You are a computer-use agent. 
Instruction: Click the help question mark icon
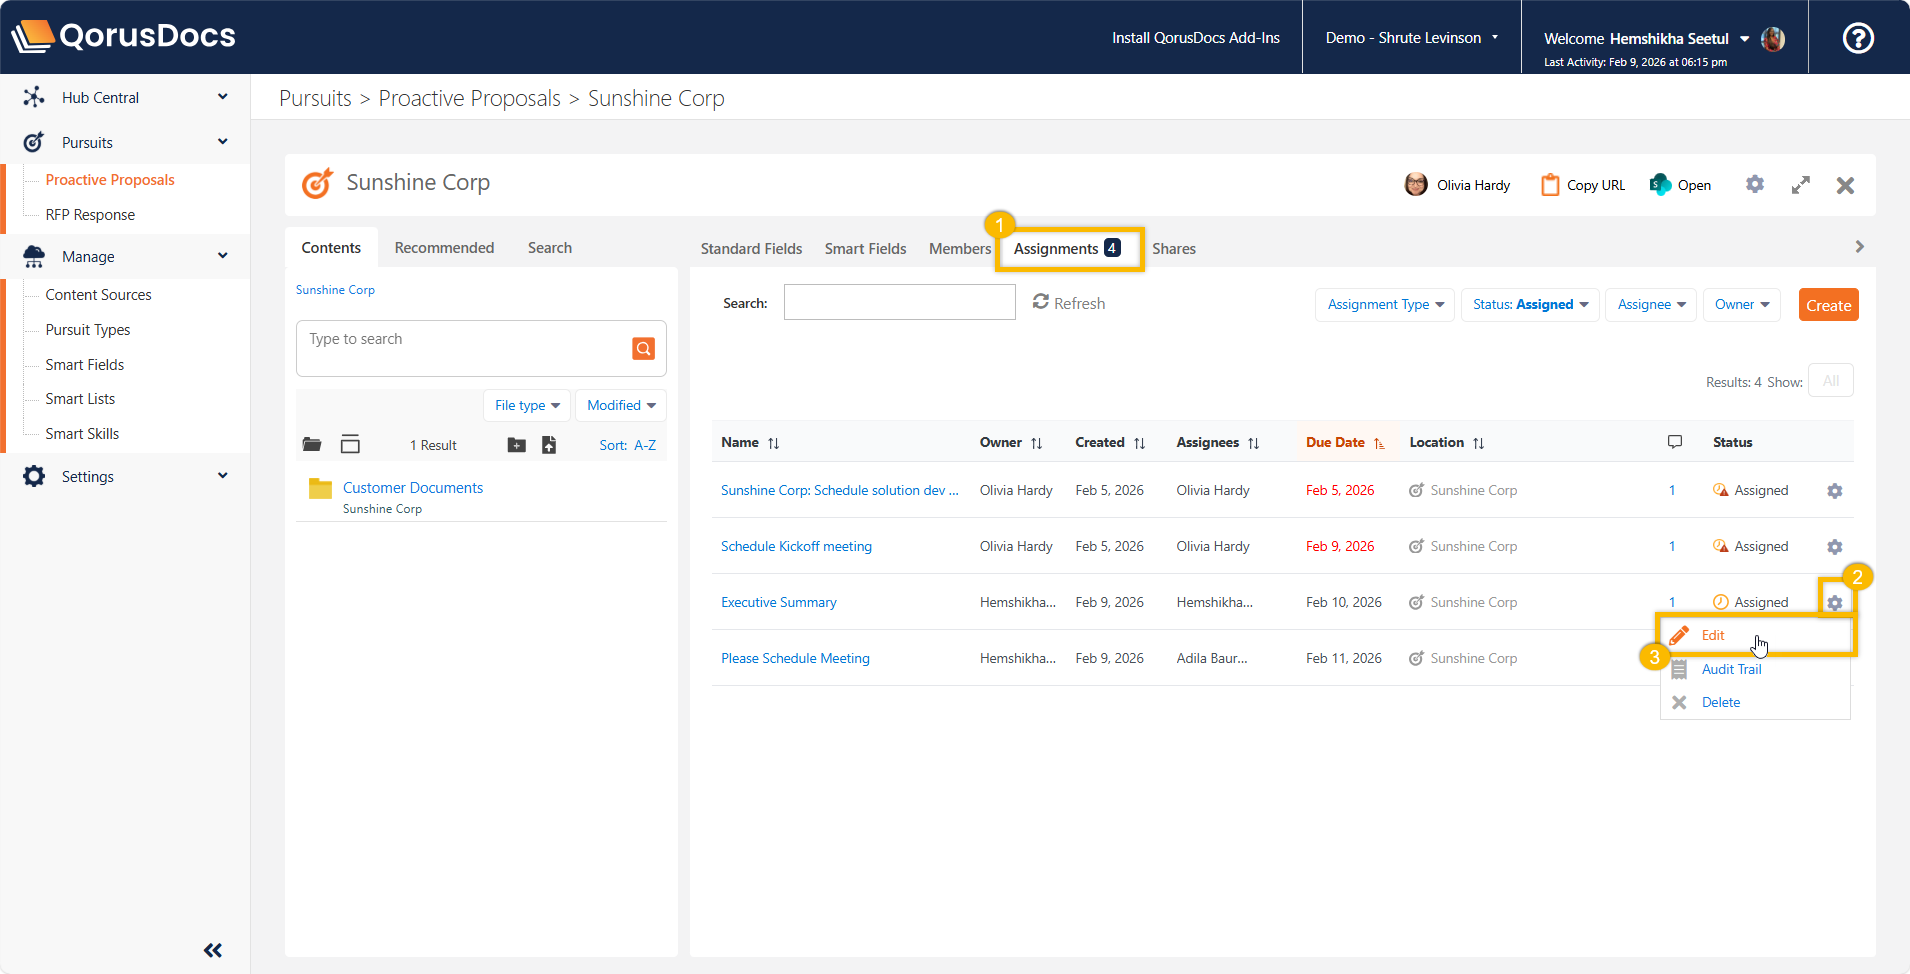(x=1858, y=38)
